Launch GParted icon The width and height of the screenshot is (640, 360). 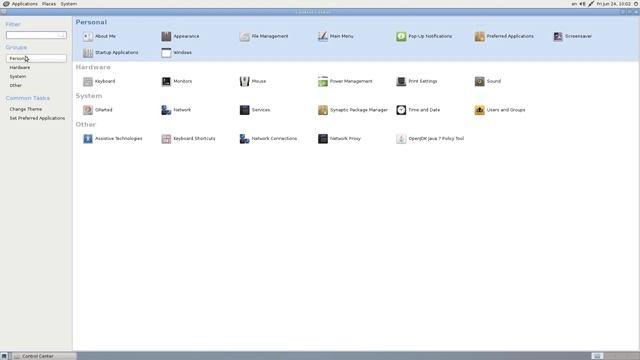coord(88,110)
